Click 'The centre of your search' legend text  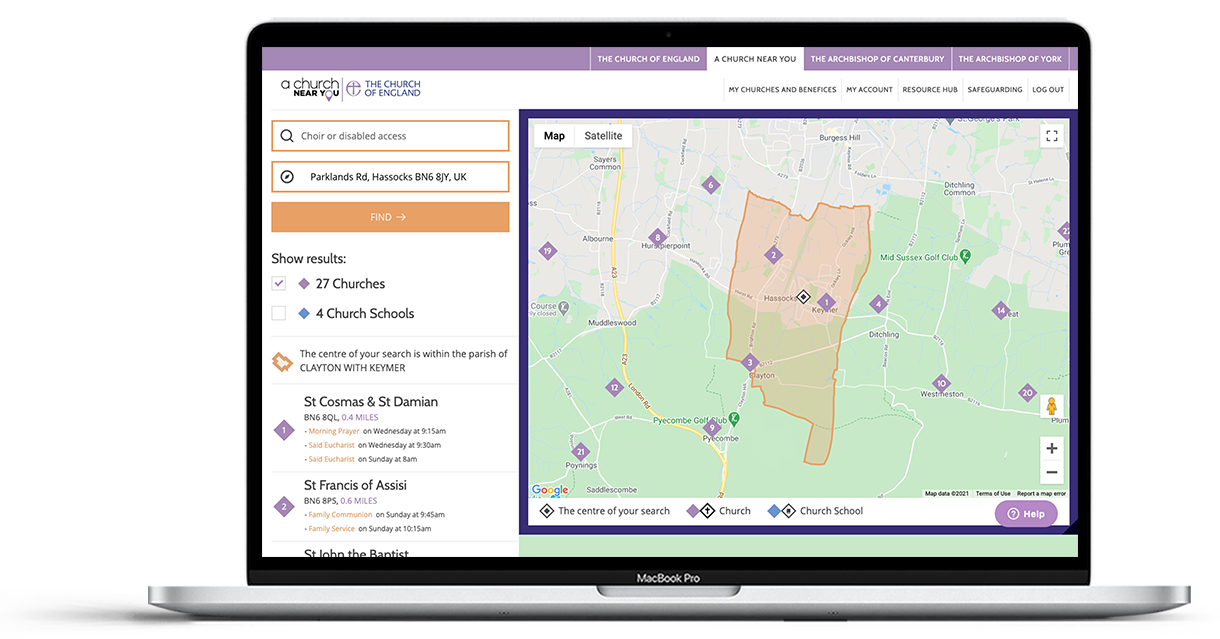pos(614,511)
